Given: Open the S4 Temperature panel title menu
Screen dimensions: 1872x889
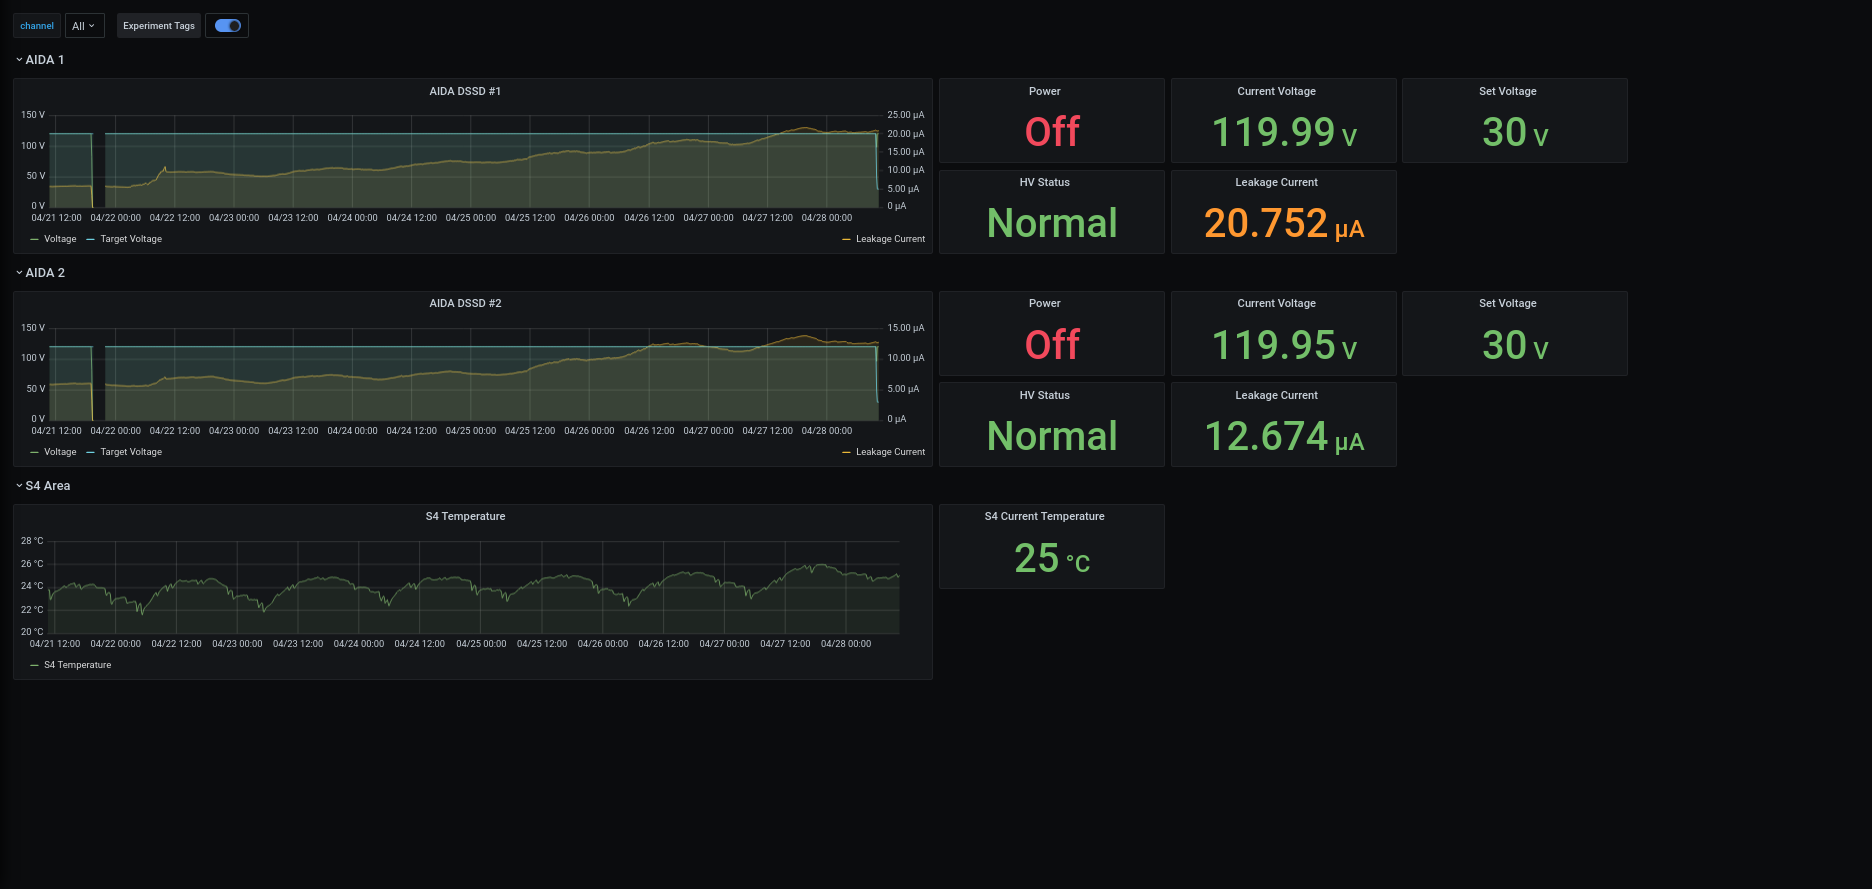Looking at the screenshot, I should point(465,516).
